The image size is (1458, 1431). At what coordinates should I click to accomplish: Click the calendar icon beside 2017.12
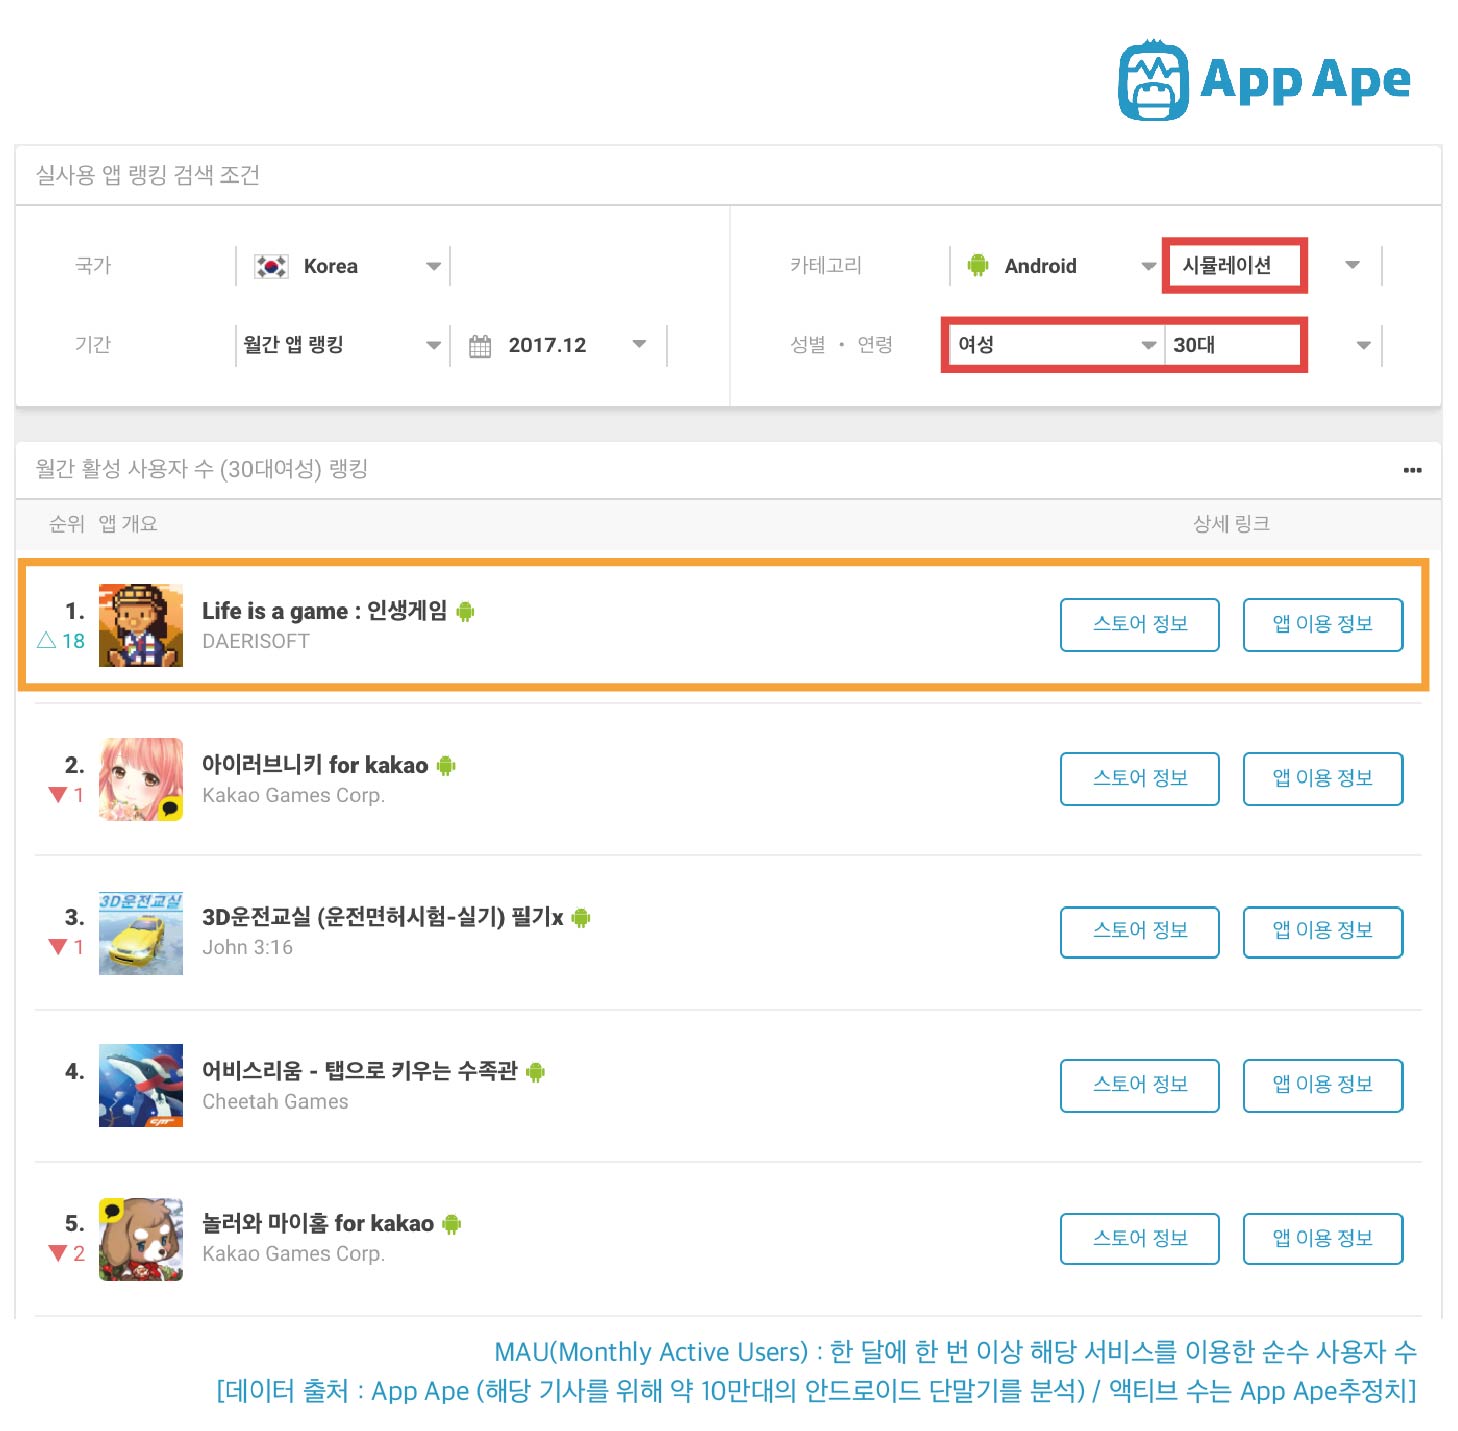point(480,346)
